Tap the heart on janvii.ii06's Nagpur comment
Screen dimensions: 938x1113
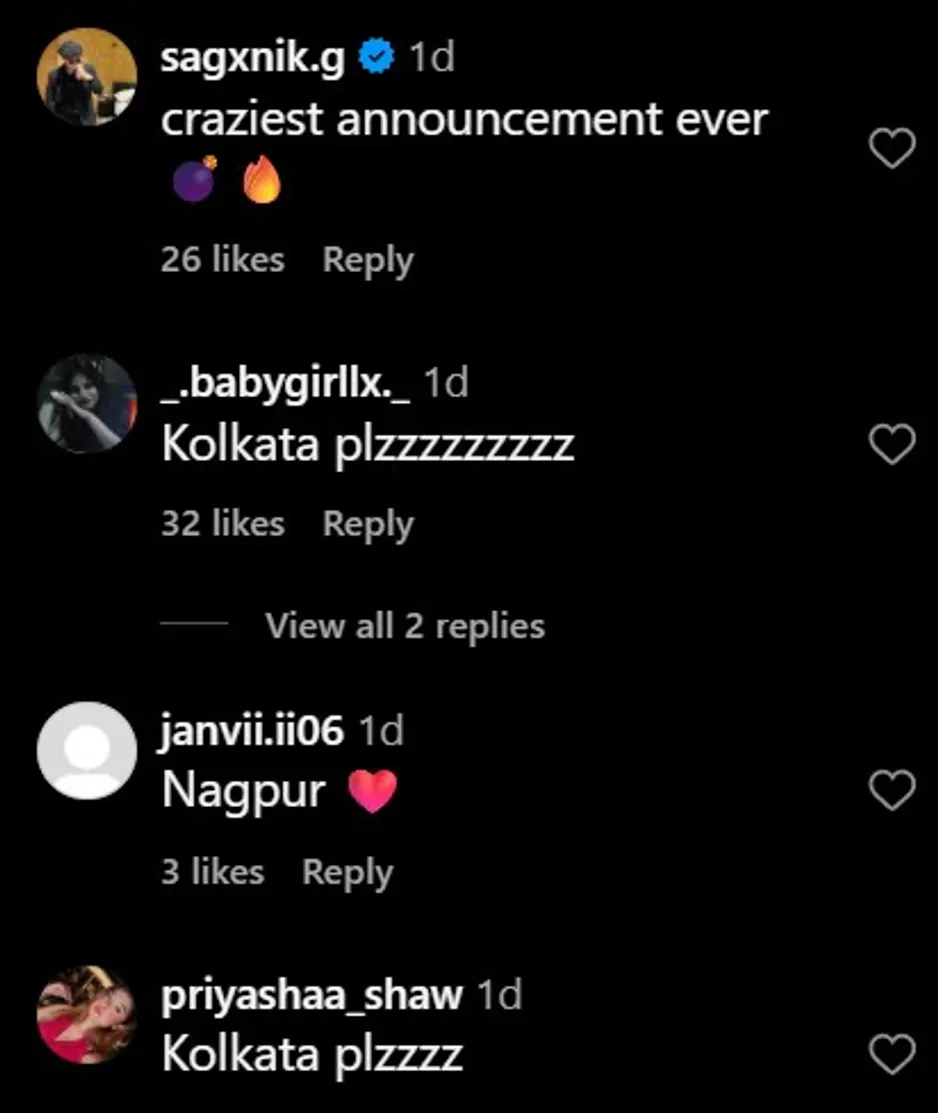click(891, 791)
